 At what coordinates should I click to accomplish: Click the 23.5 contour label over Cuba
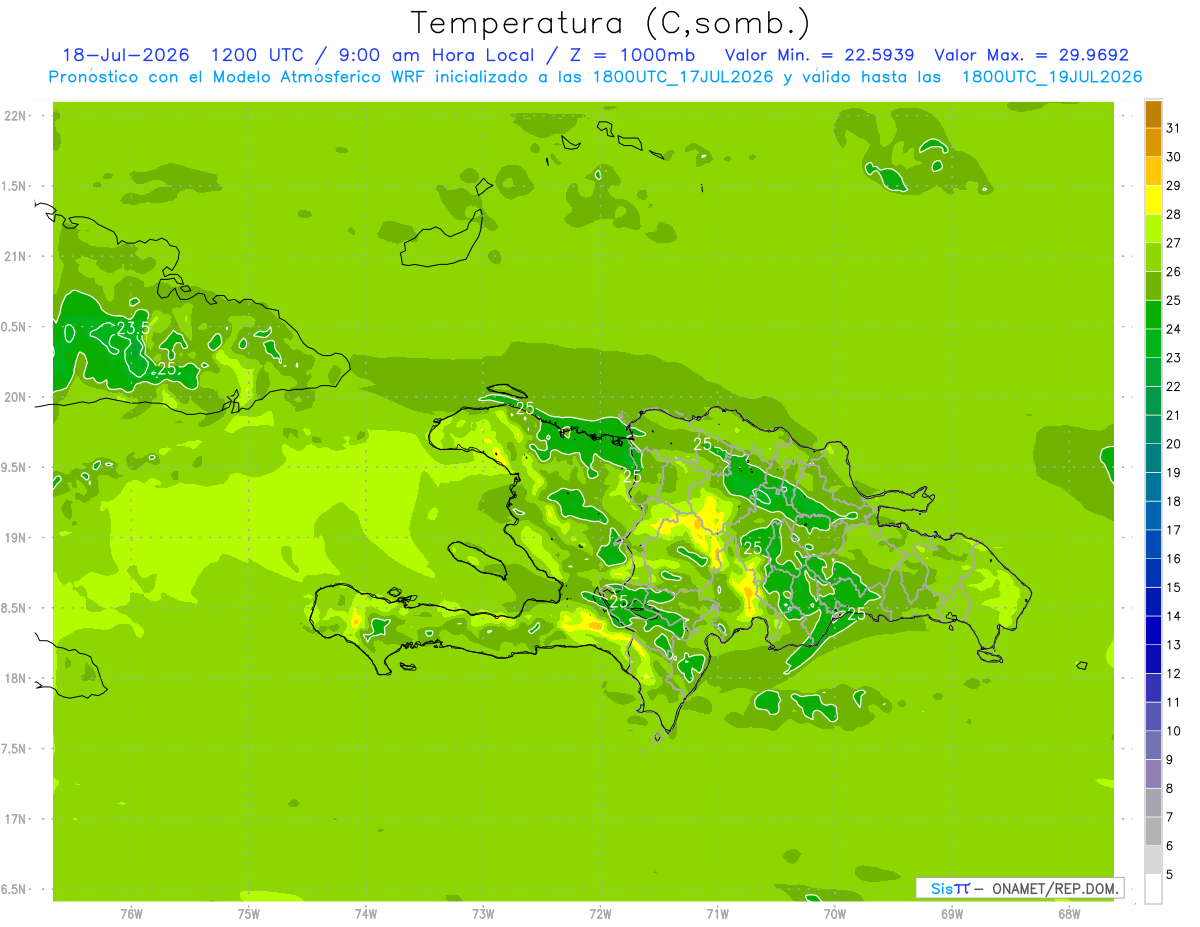click(x=133, y=328)
